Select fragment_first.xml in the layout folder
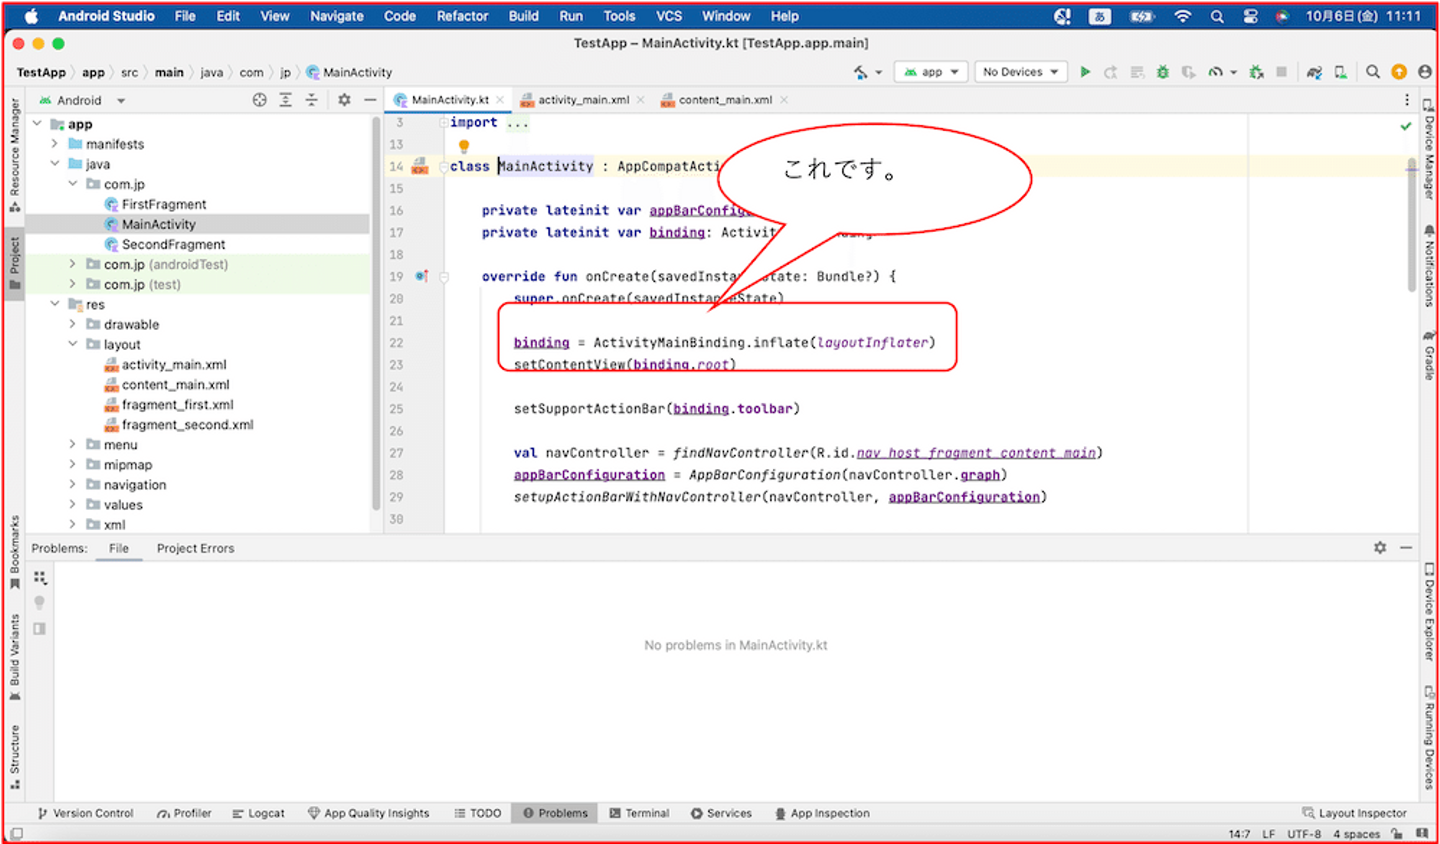The height and width of the screenshot is (844, 1440). tap(177, 405)
